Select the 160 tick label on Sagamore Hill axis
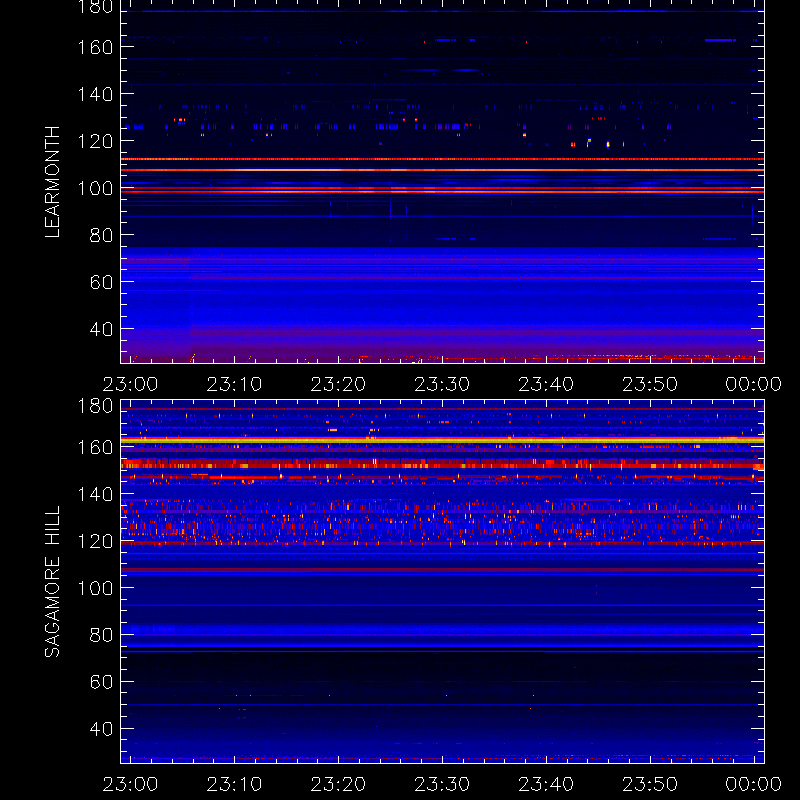This screenshot has width=800, height=800. click(x=95, y=447)
